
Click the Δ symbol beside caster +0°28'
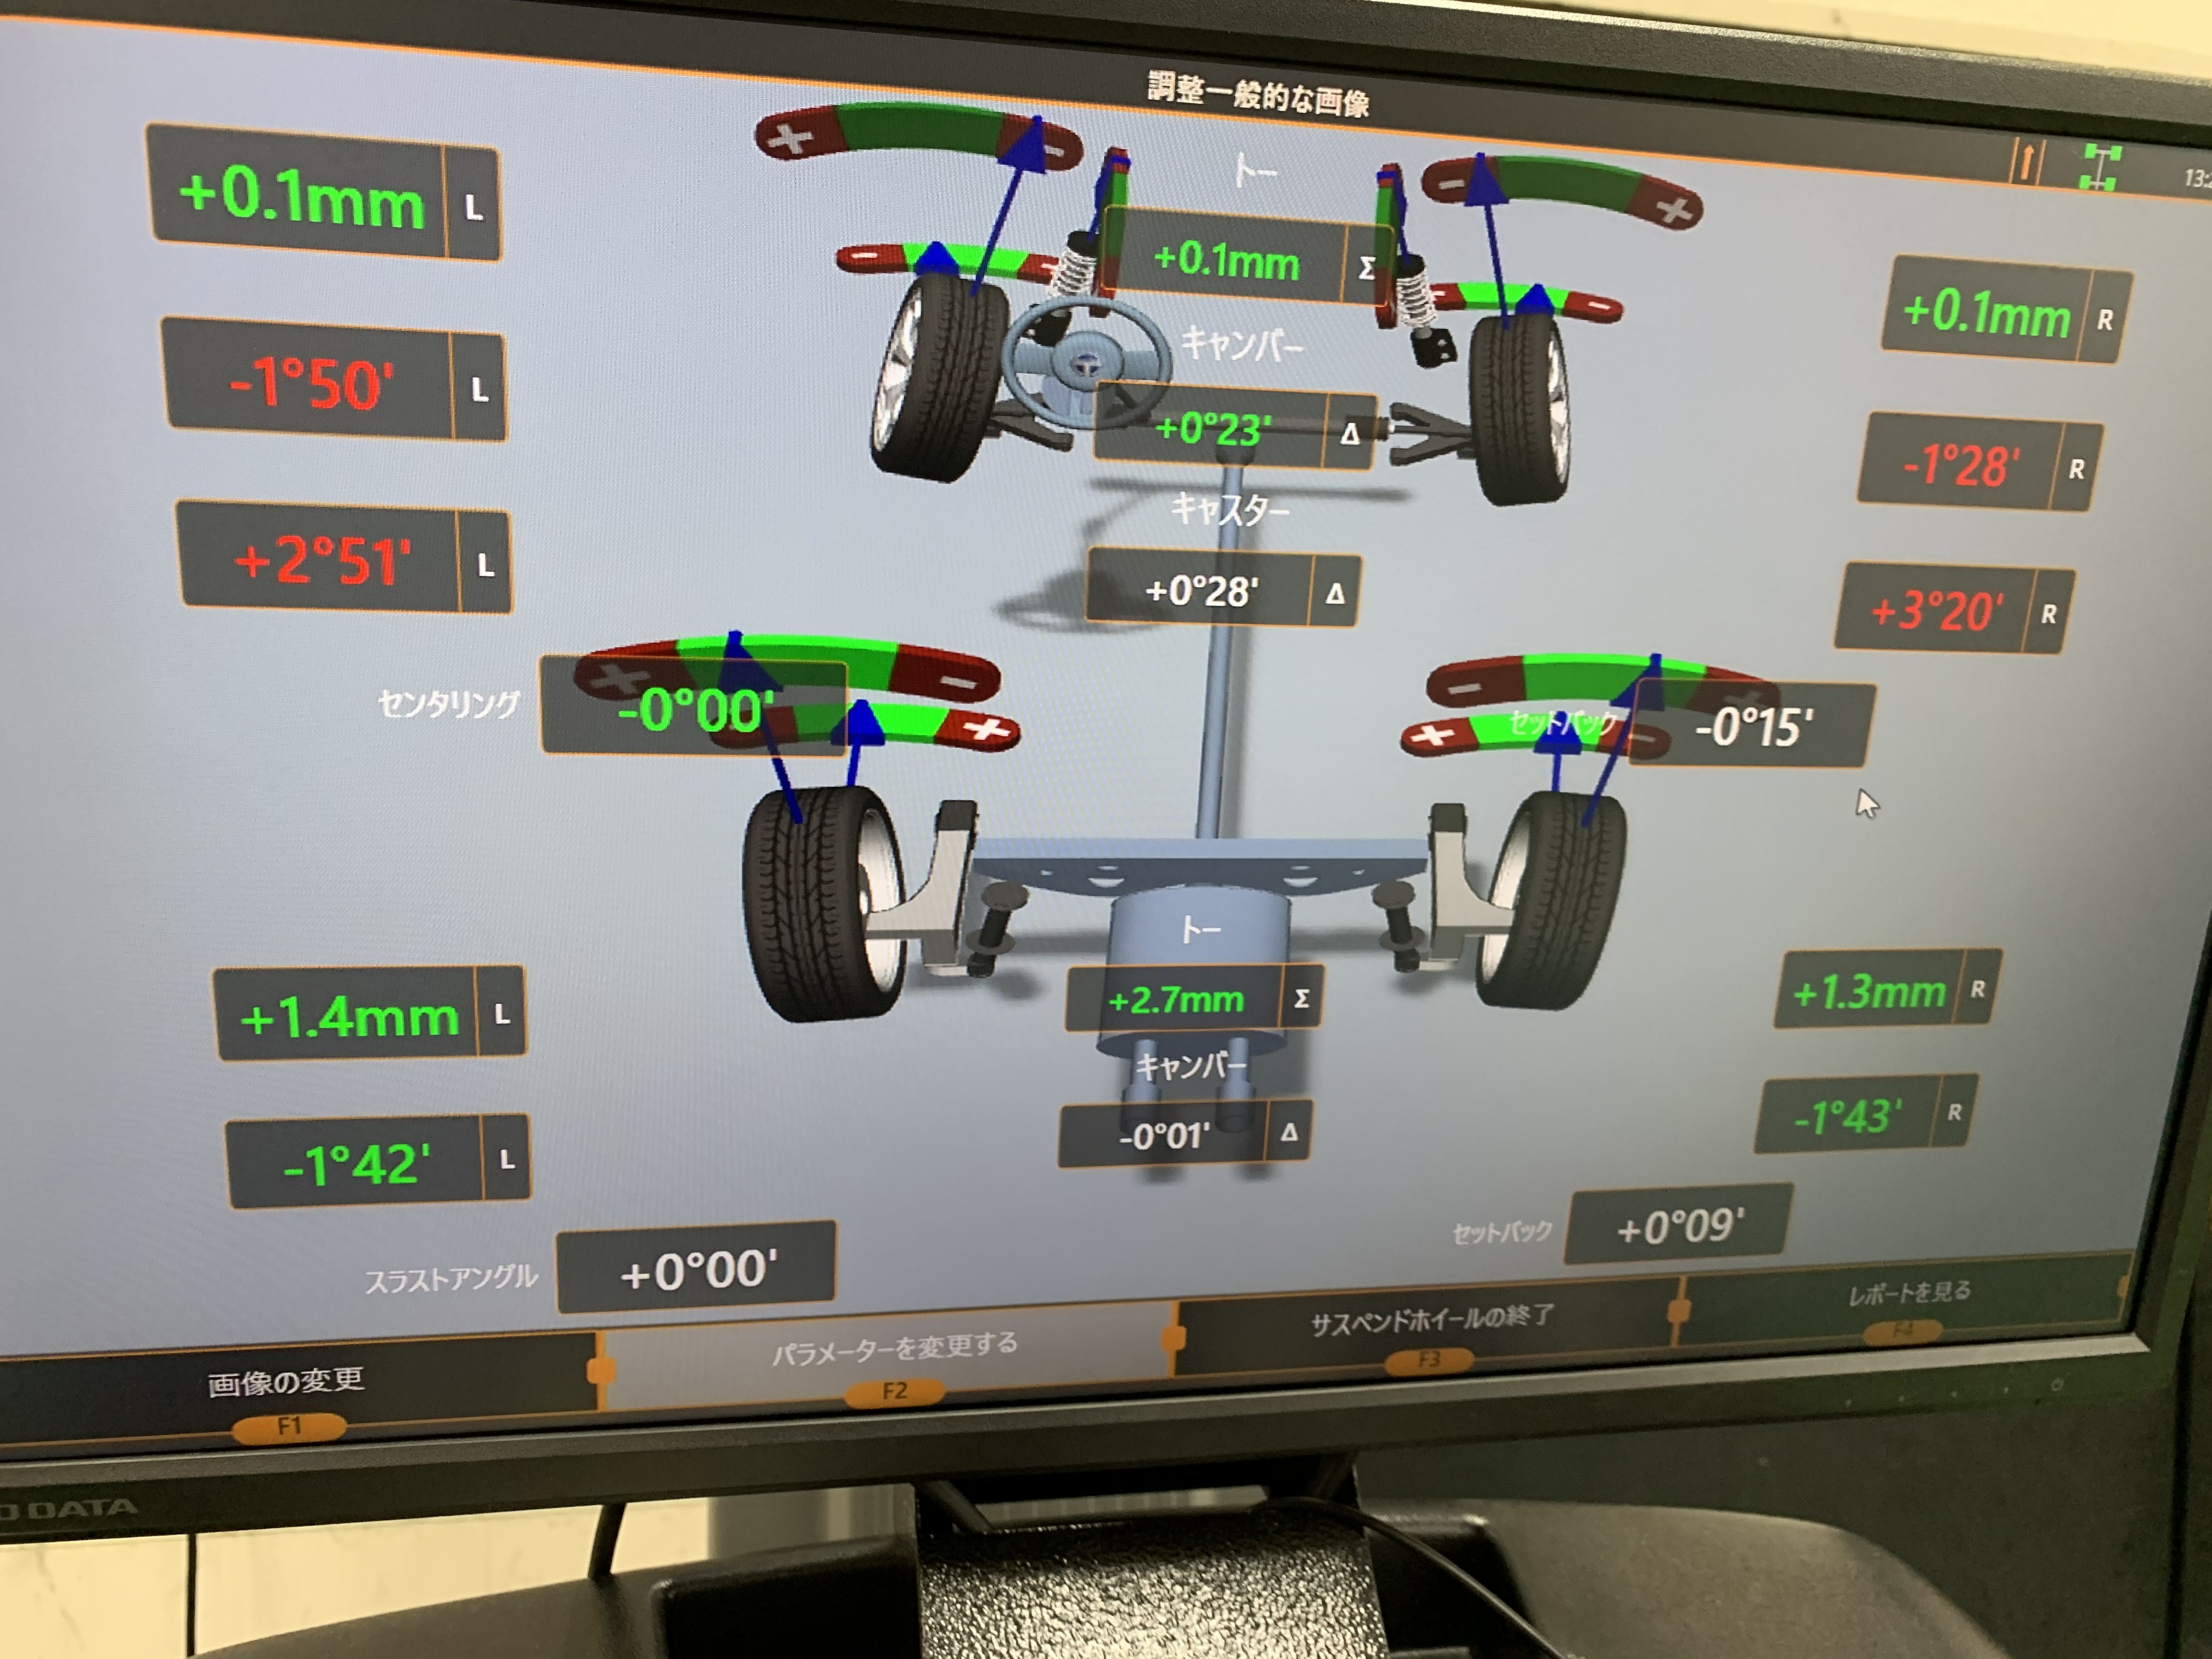point(1335,594)
